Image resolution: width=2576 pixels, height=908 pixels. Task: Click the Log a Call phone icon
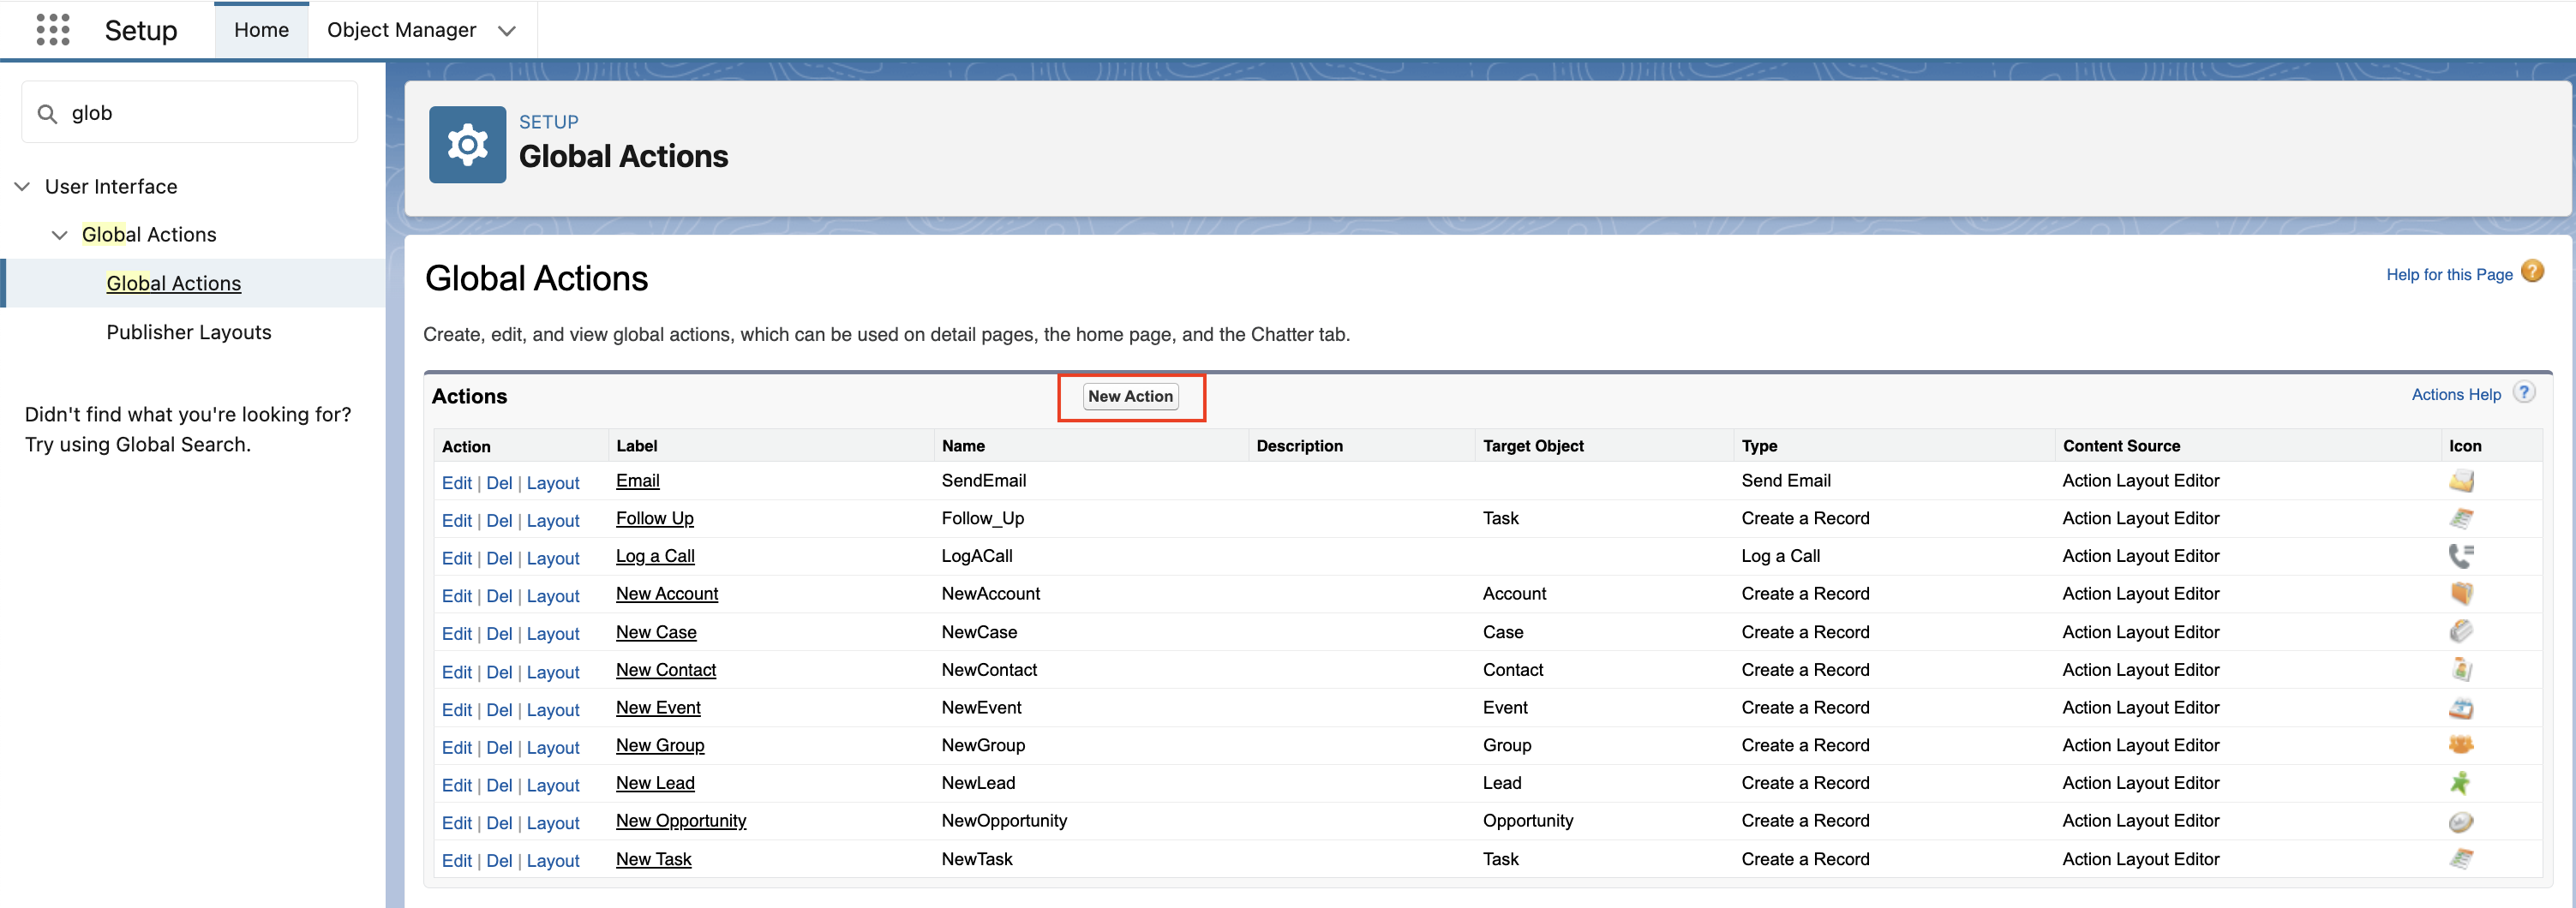tap(2461, 556)
